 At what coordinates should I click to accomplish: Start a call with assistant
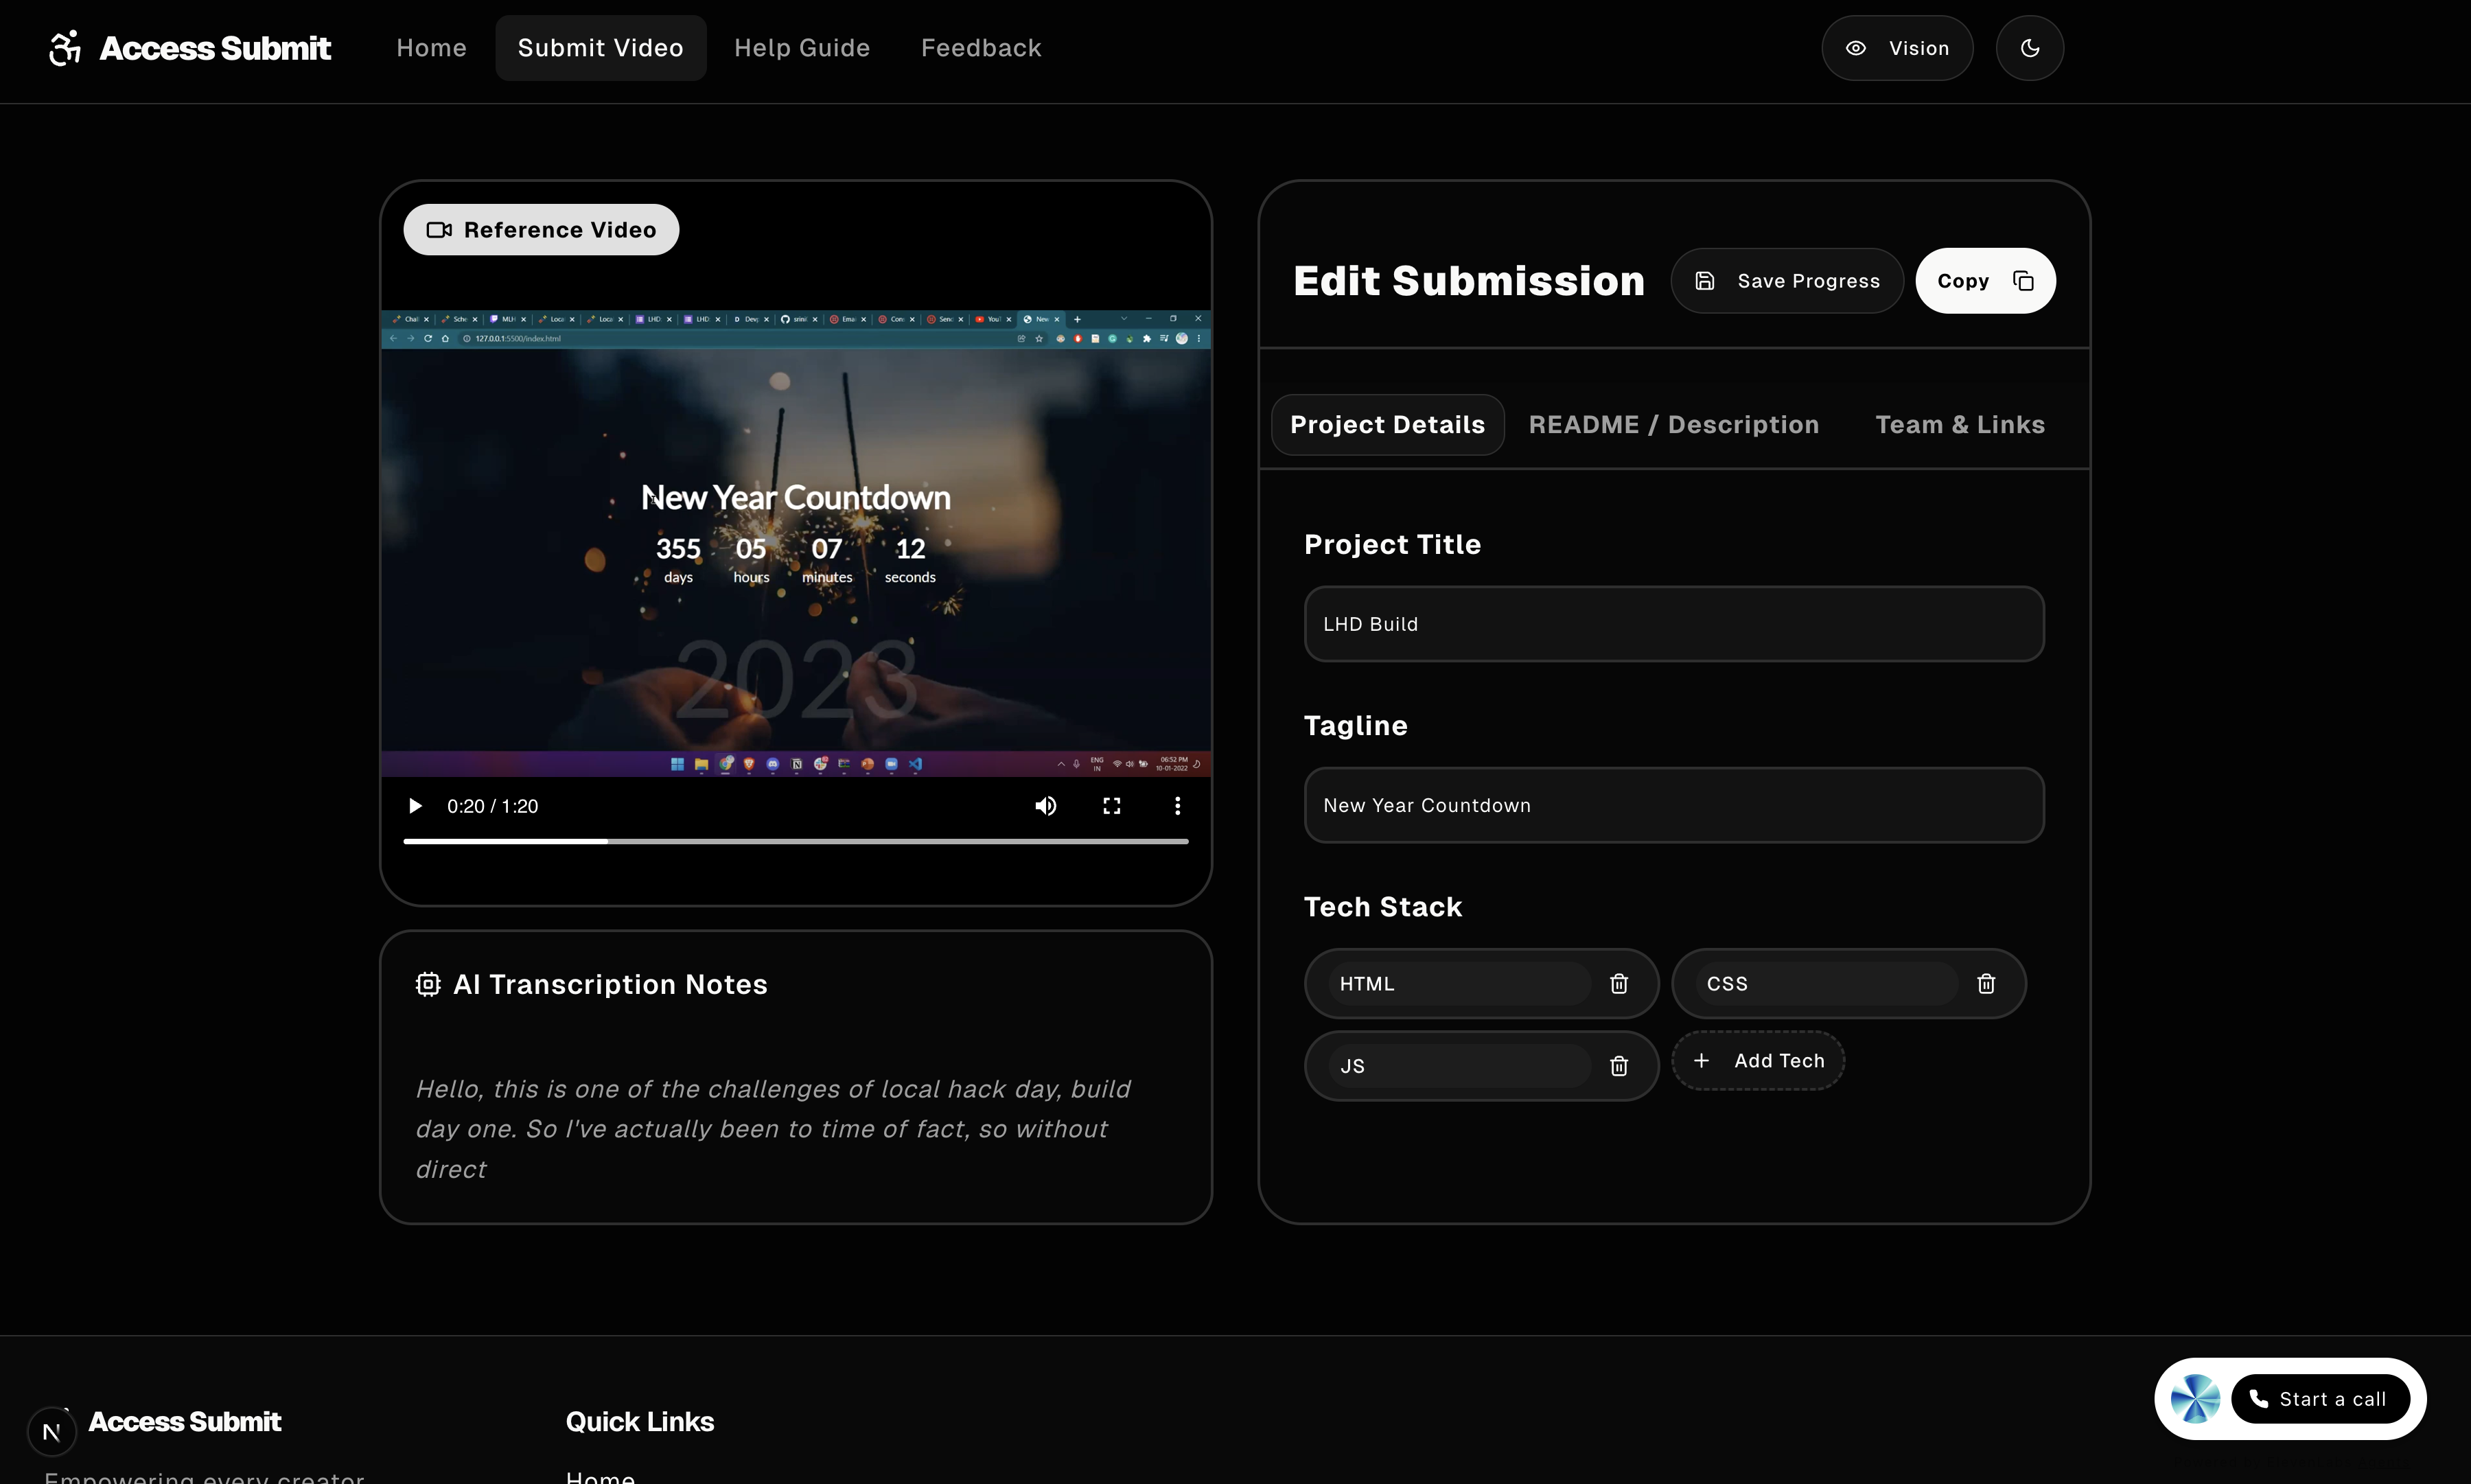[x=2320, y=1399]
